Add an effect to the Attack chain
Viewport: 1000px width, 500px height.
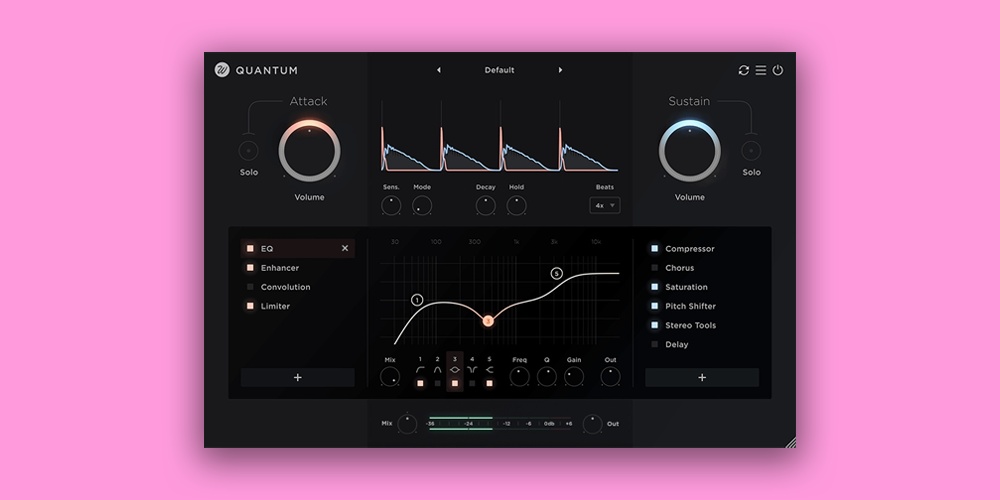click(x=297, y=377)
